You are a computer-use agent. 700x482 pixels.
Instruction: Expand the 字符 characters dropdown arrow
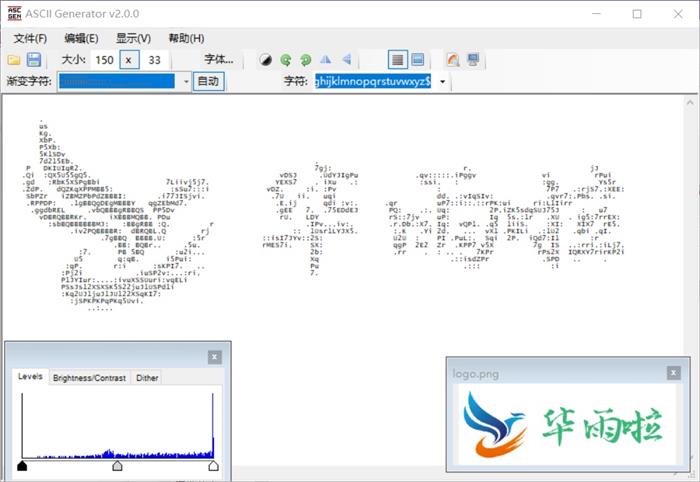(442, 82)
